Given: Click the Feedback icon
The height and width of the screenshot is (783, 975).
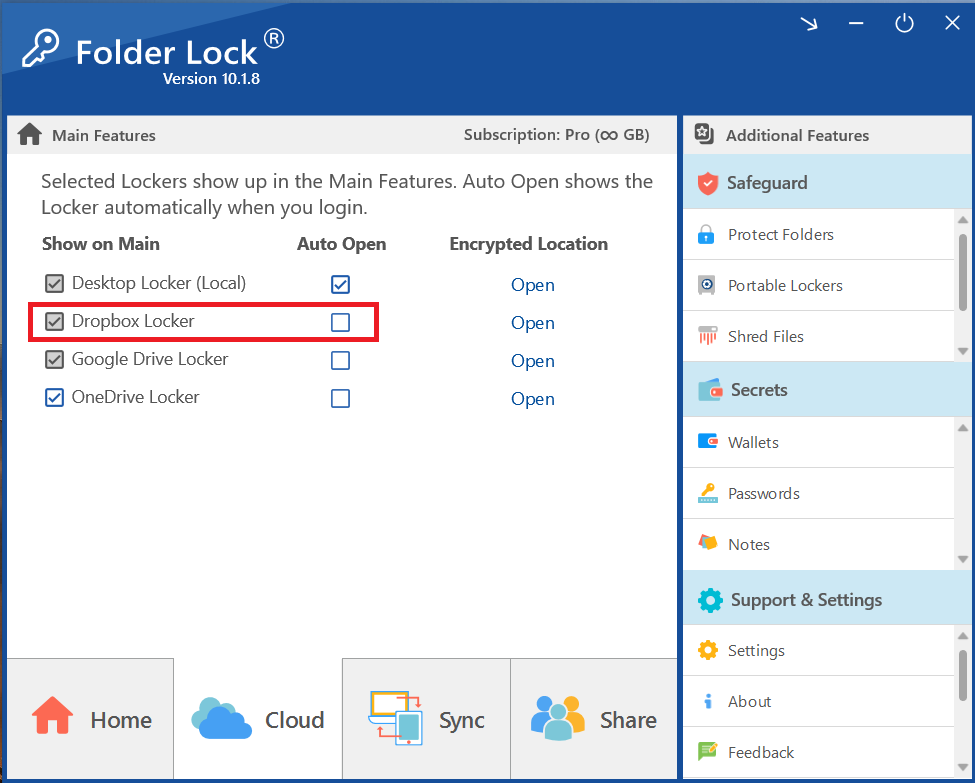Looking at the screenshot, I should pyautogui.click(x=707, y=752).
